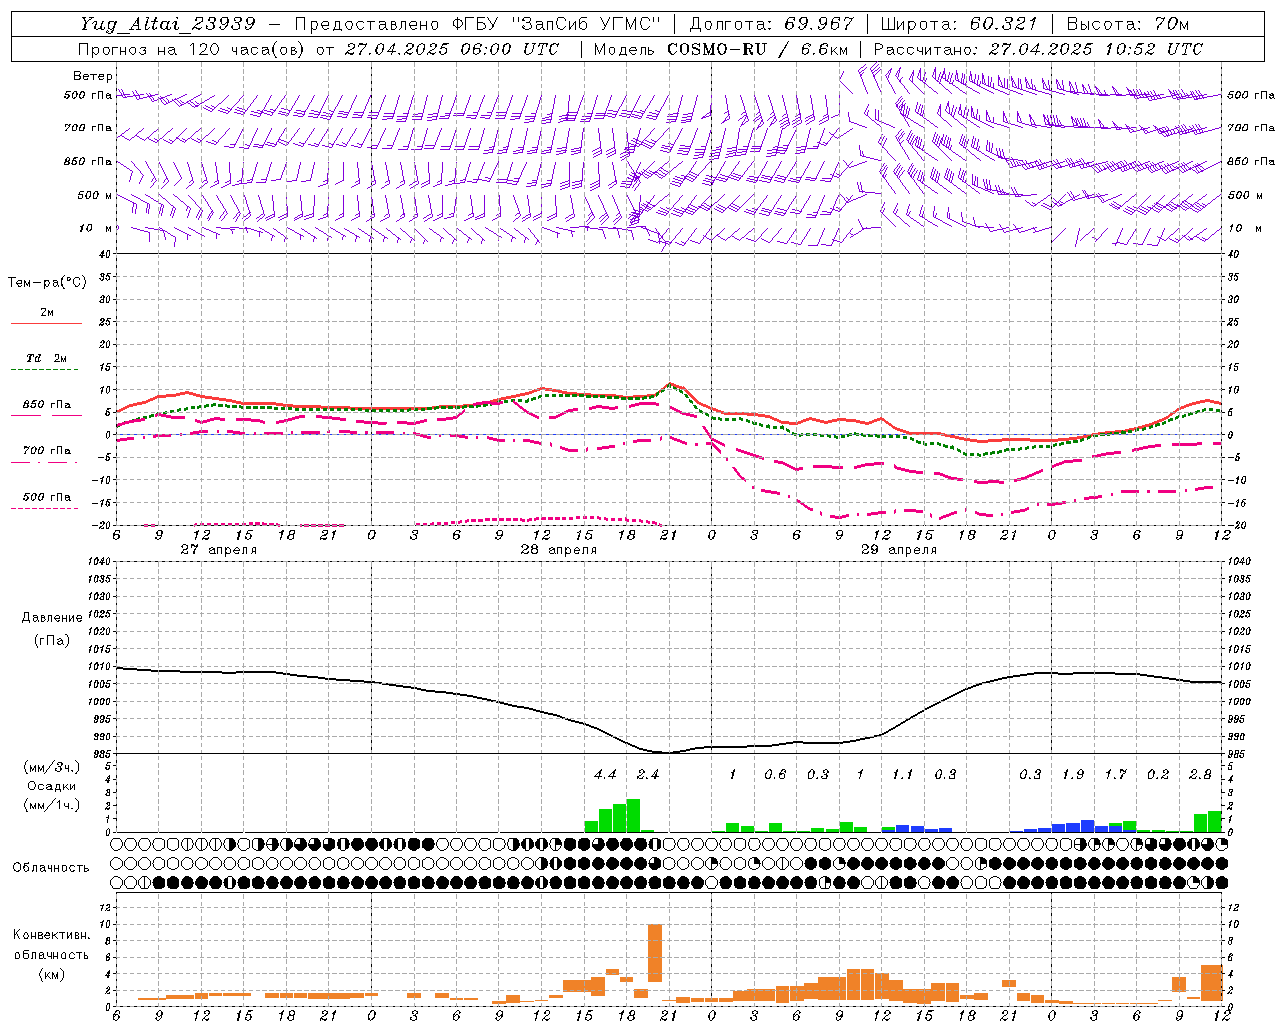Click the date label 29 апреля
This screenshot has width=1280, height=1024.
tap(899, 550)
